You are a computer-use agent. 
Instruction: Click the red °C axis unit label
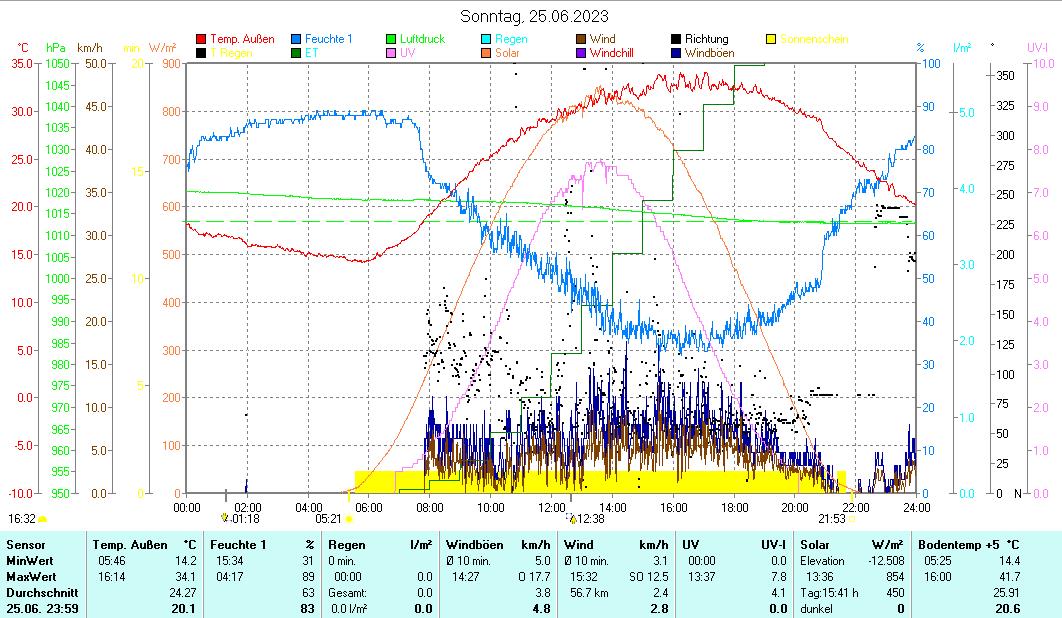pyautogui.click(x=23, y=47)
